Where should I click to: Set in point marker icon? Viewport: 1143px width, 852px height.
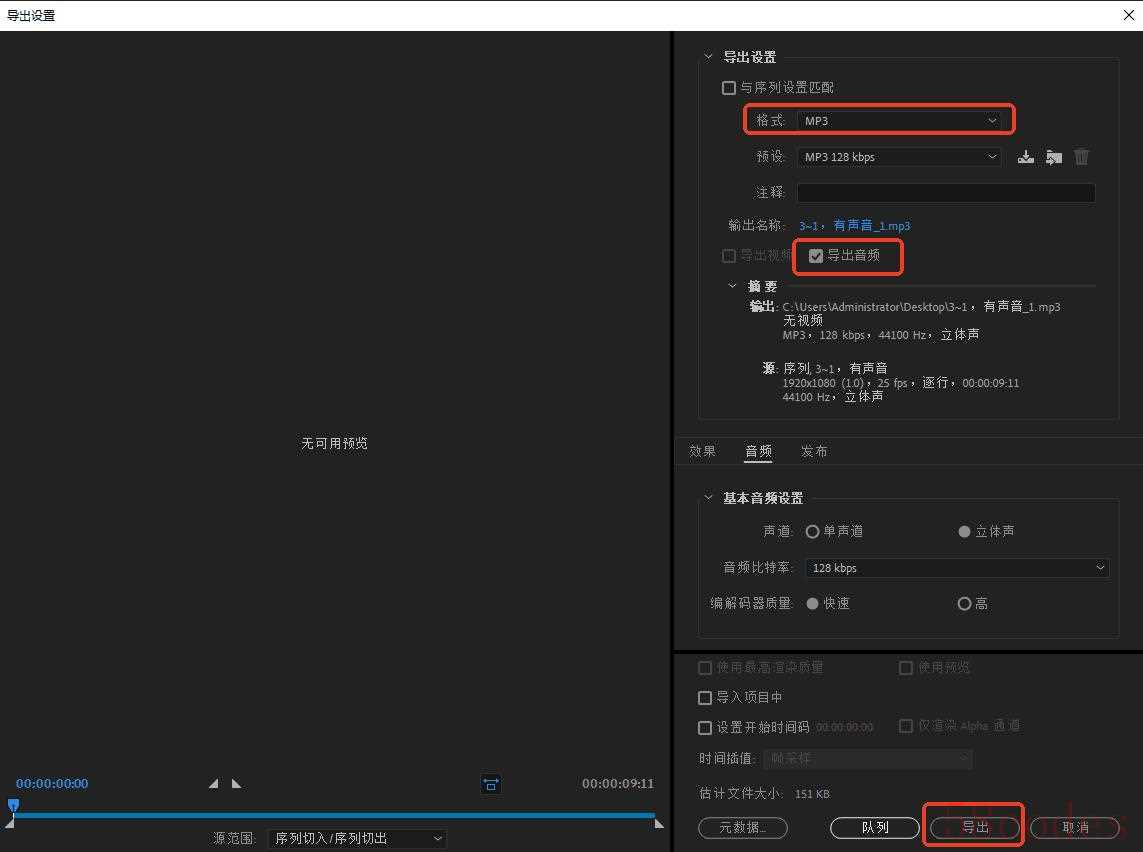click(x=214, y=783)
